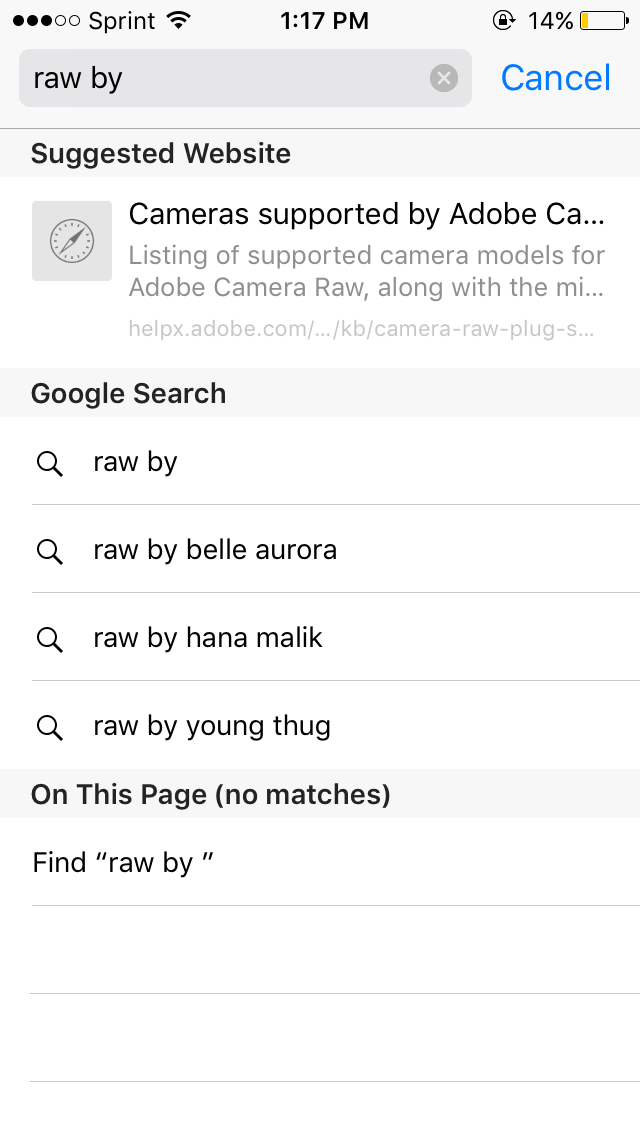Tap the Safari compass icon for the Adobe suggestion

tap(72, 241)
